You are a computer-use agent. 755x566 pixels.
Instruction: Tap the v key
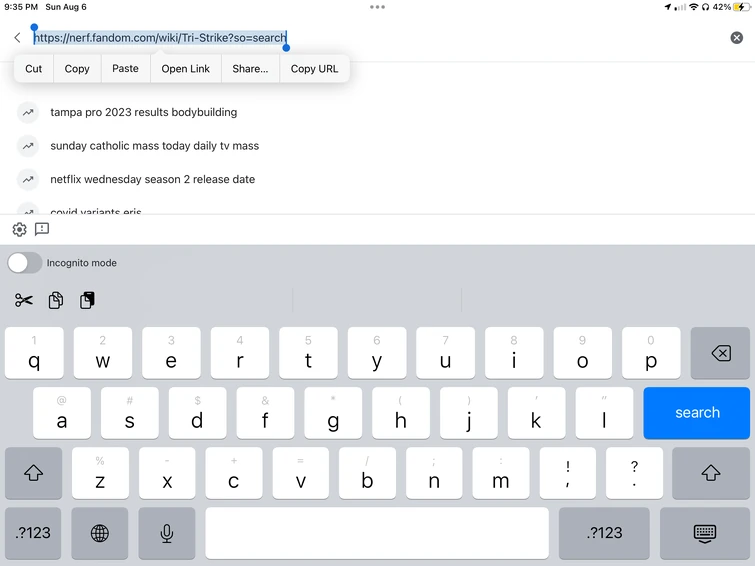pyautogui.click(x=300, y=473)
